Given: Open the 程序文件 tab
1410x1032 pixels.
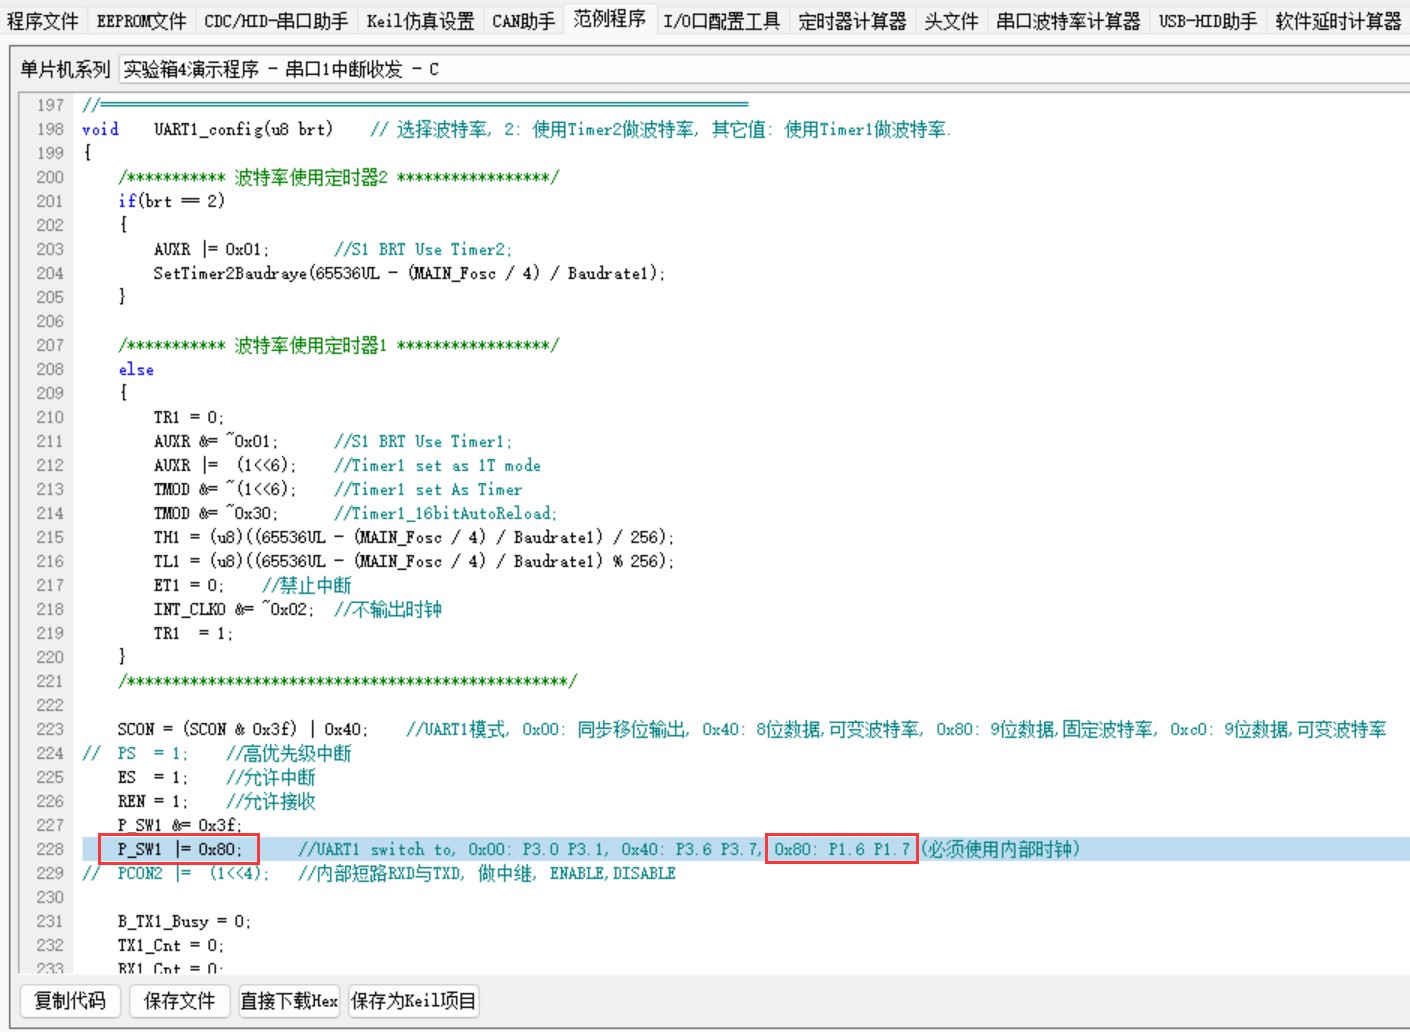Looking at the screenshot, I should [x=43, y=21].
